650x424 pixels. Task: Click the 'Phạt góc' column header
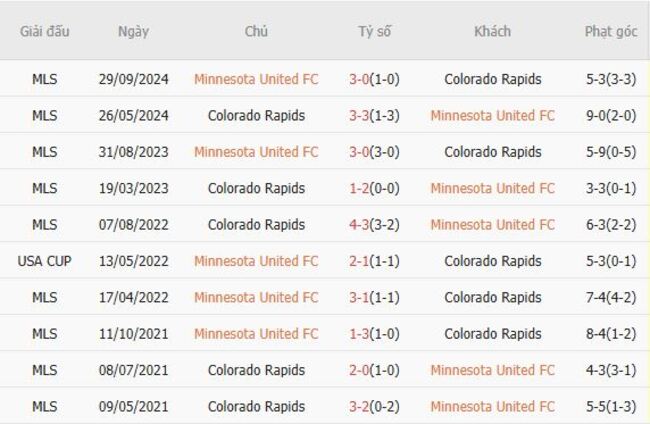pos(611,31)
